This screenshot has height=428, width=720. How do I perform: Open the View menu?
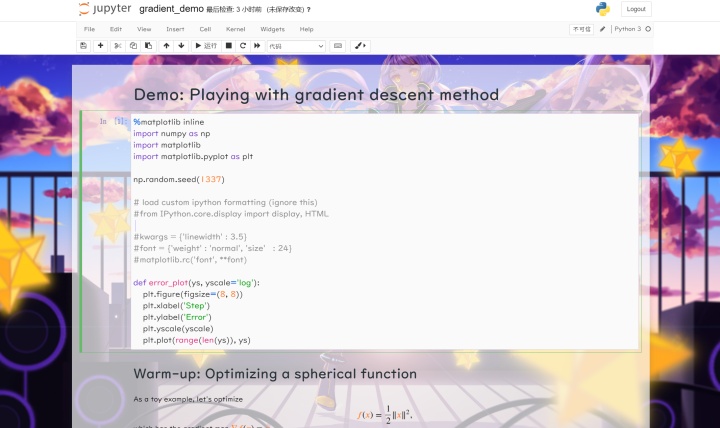(x=144, y=29)
